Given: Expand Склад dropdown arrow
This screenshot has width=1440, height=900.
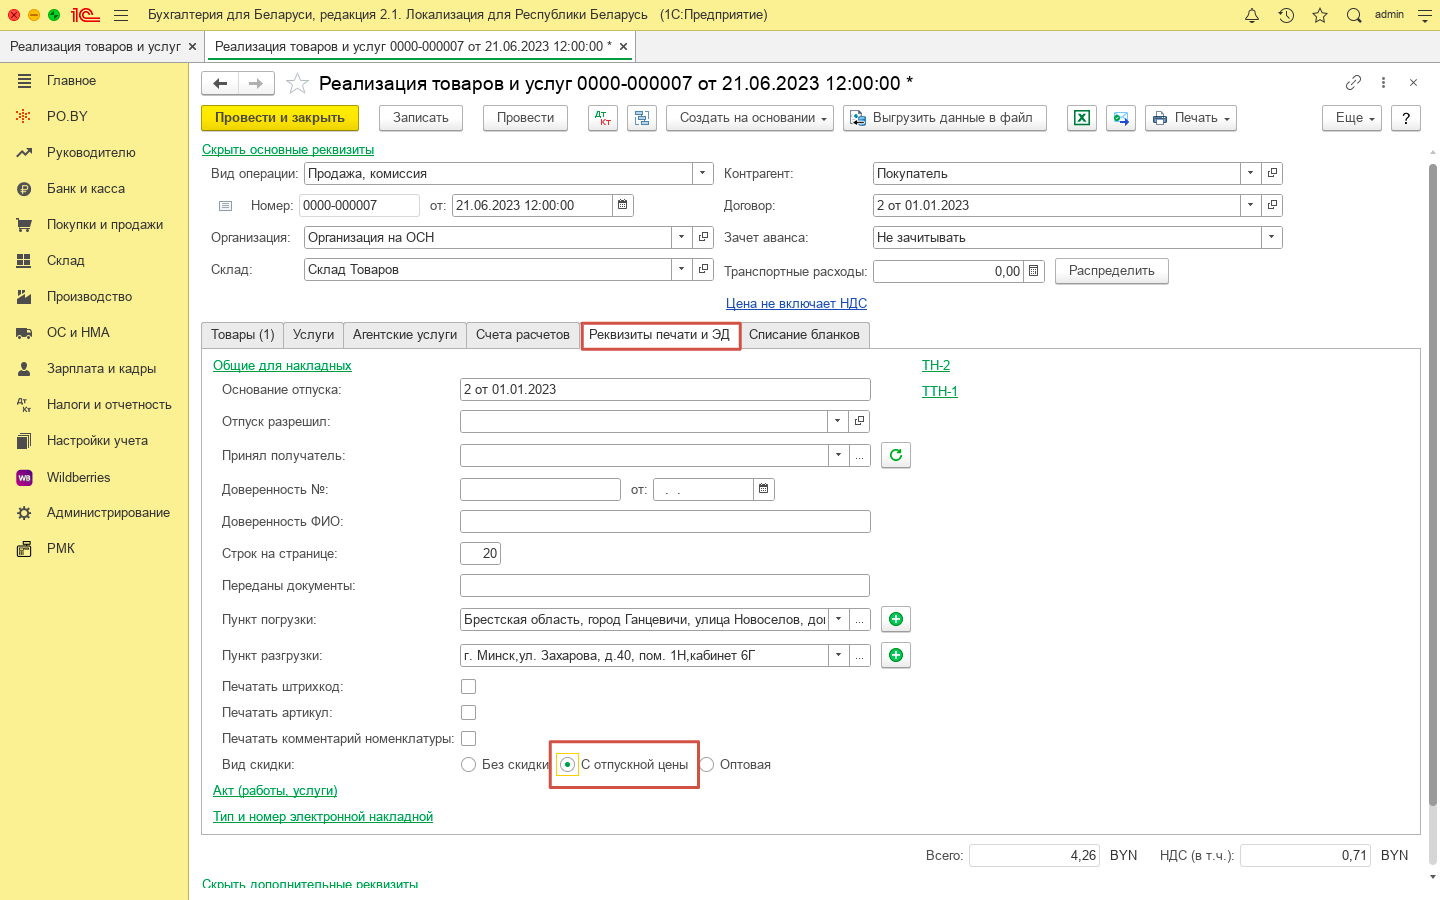Looking at the screenshot, I should coord(682,269).
